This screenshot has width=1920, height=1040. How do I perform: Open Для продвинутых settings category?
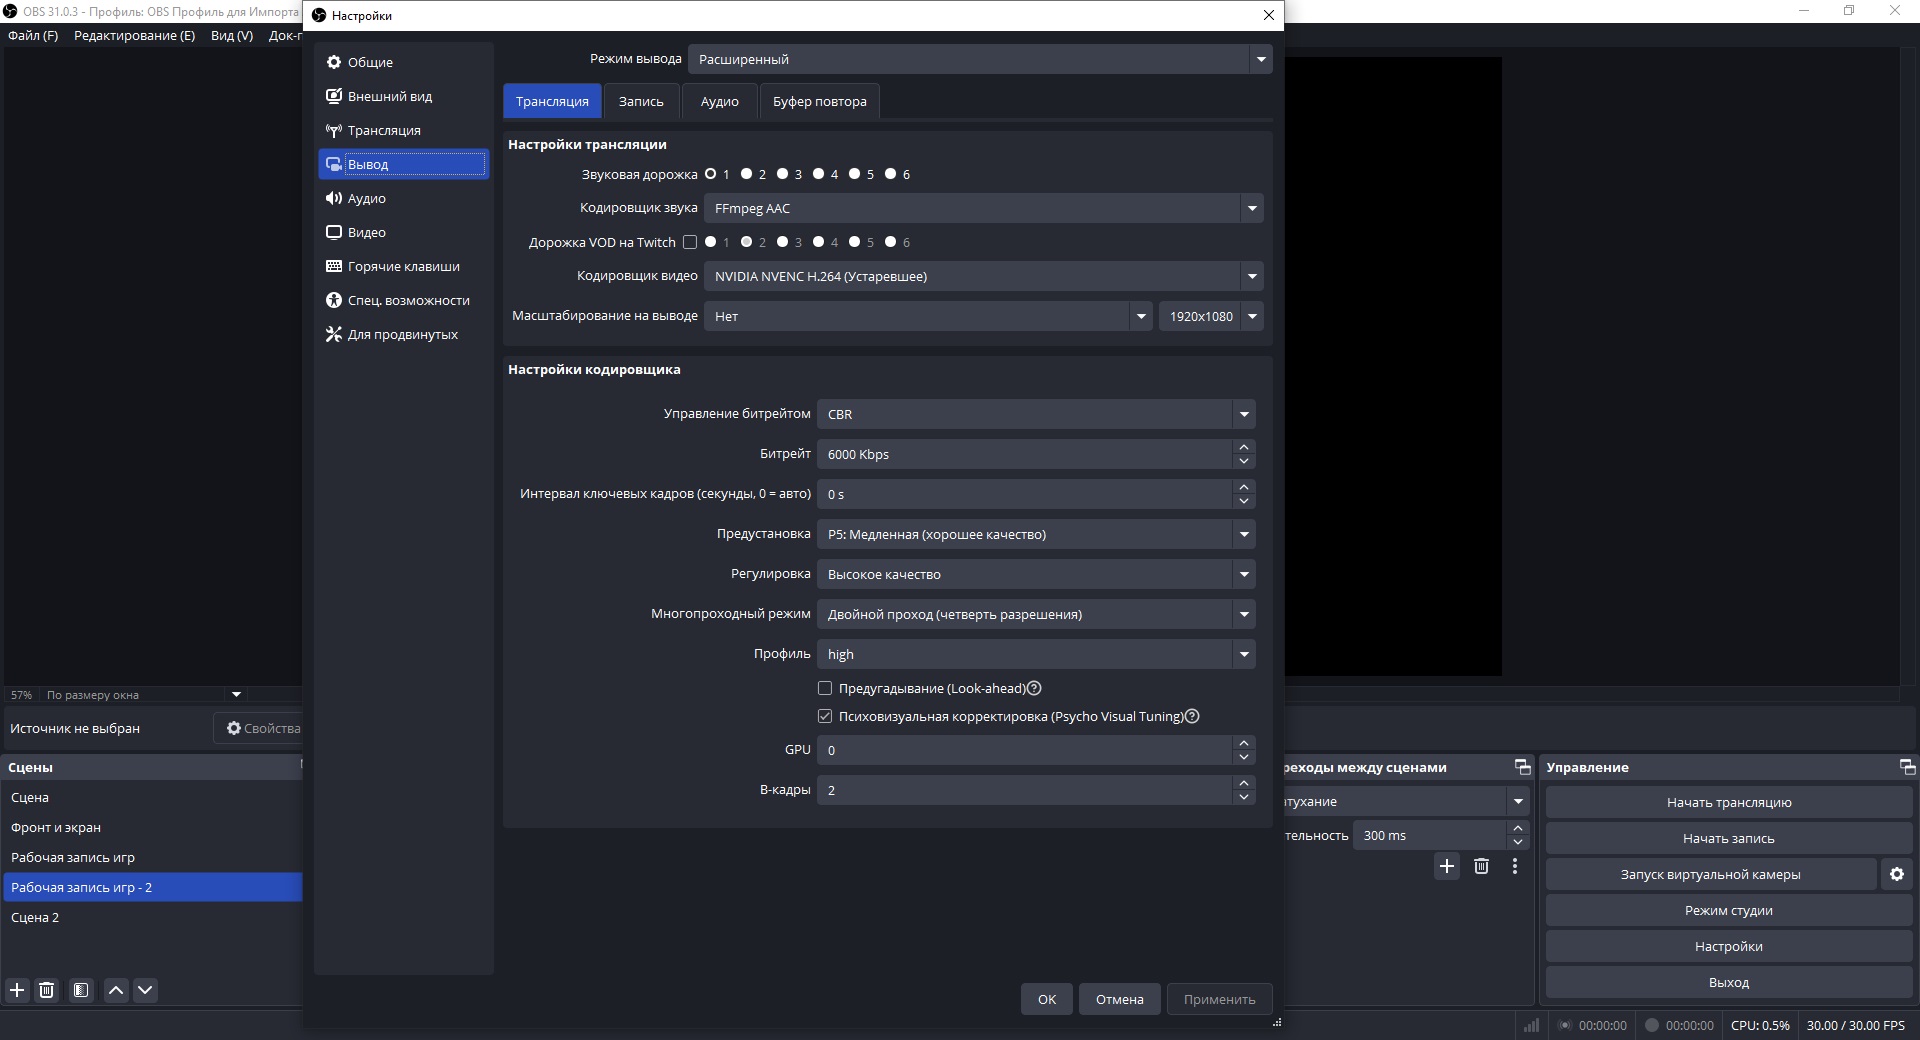coord(403,334)
